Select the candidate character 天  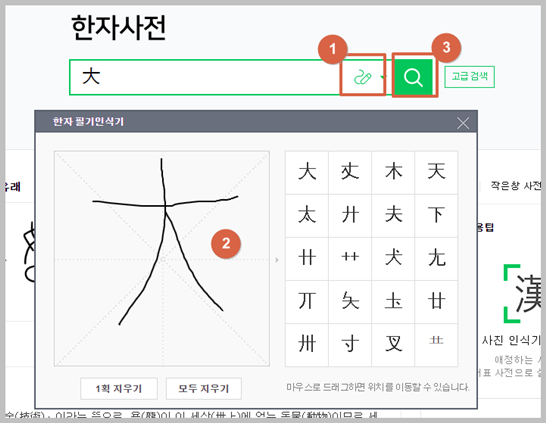[x=436, y=172]
